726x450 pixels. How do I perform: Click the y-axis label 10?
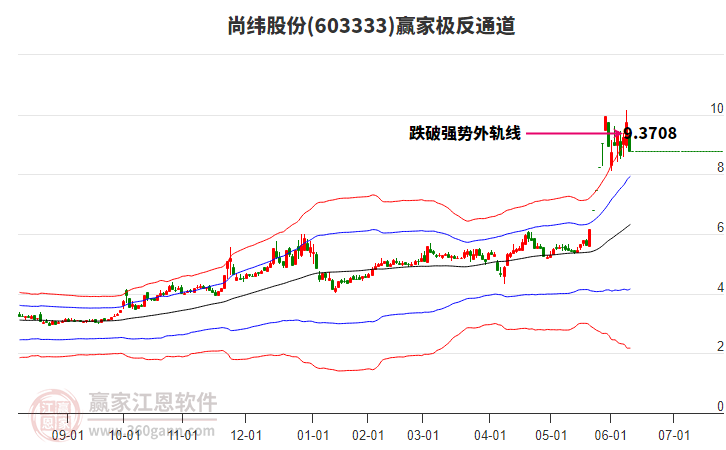tap(717, 108)
